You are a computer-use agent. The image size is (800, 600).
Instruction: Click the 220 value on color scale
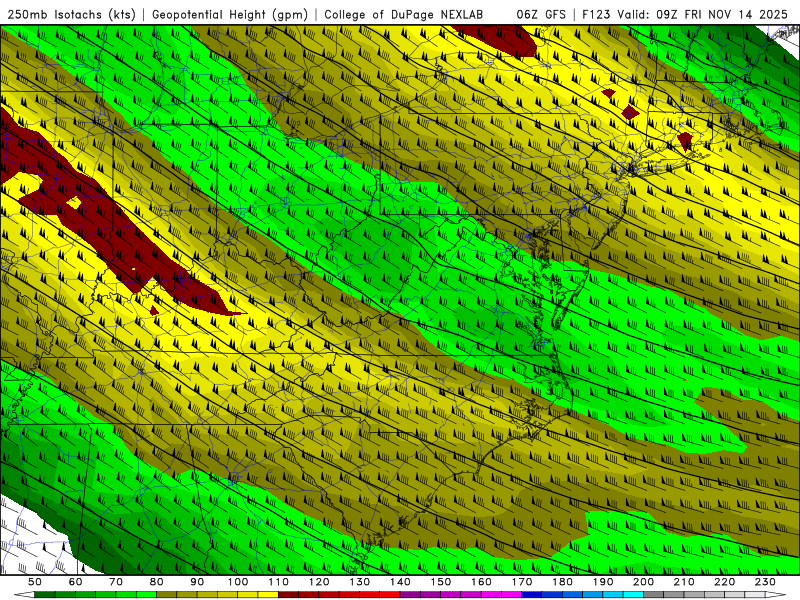(x=724, y=582)
